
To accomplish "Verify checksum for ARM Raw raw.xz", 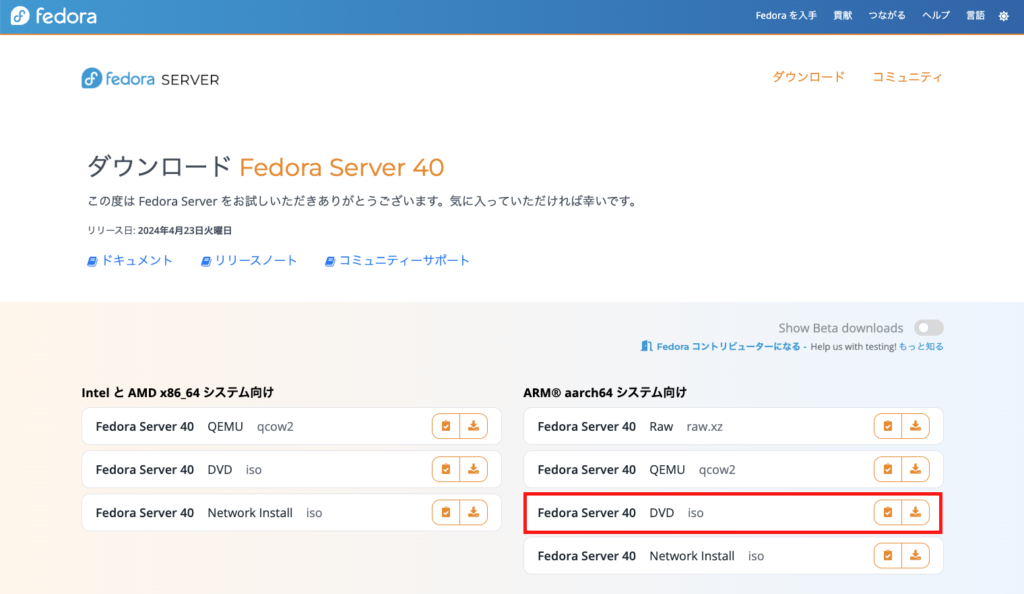I will 888,426.
